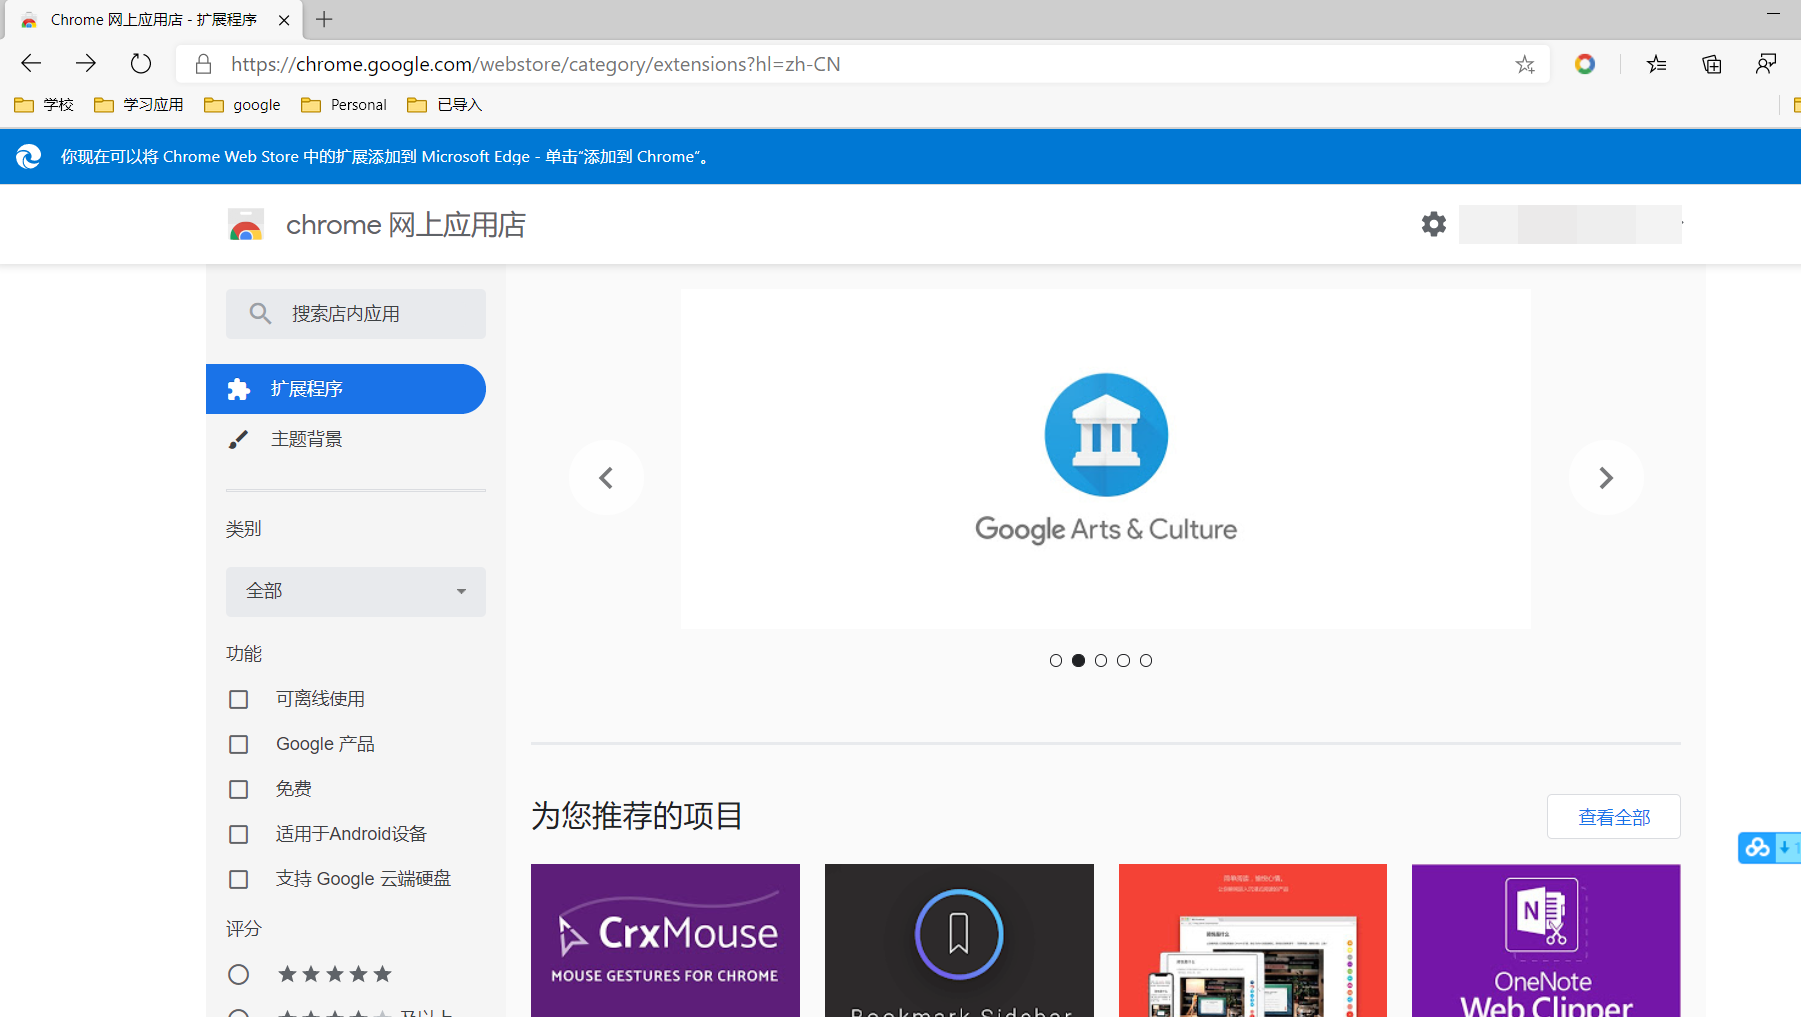Click the browser favorites star icon
The height and width of the screenshot is (1017, 1801).
tap(1525, 64)
